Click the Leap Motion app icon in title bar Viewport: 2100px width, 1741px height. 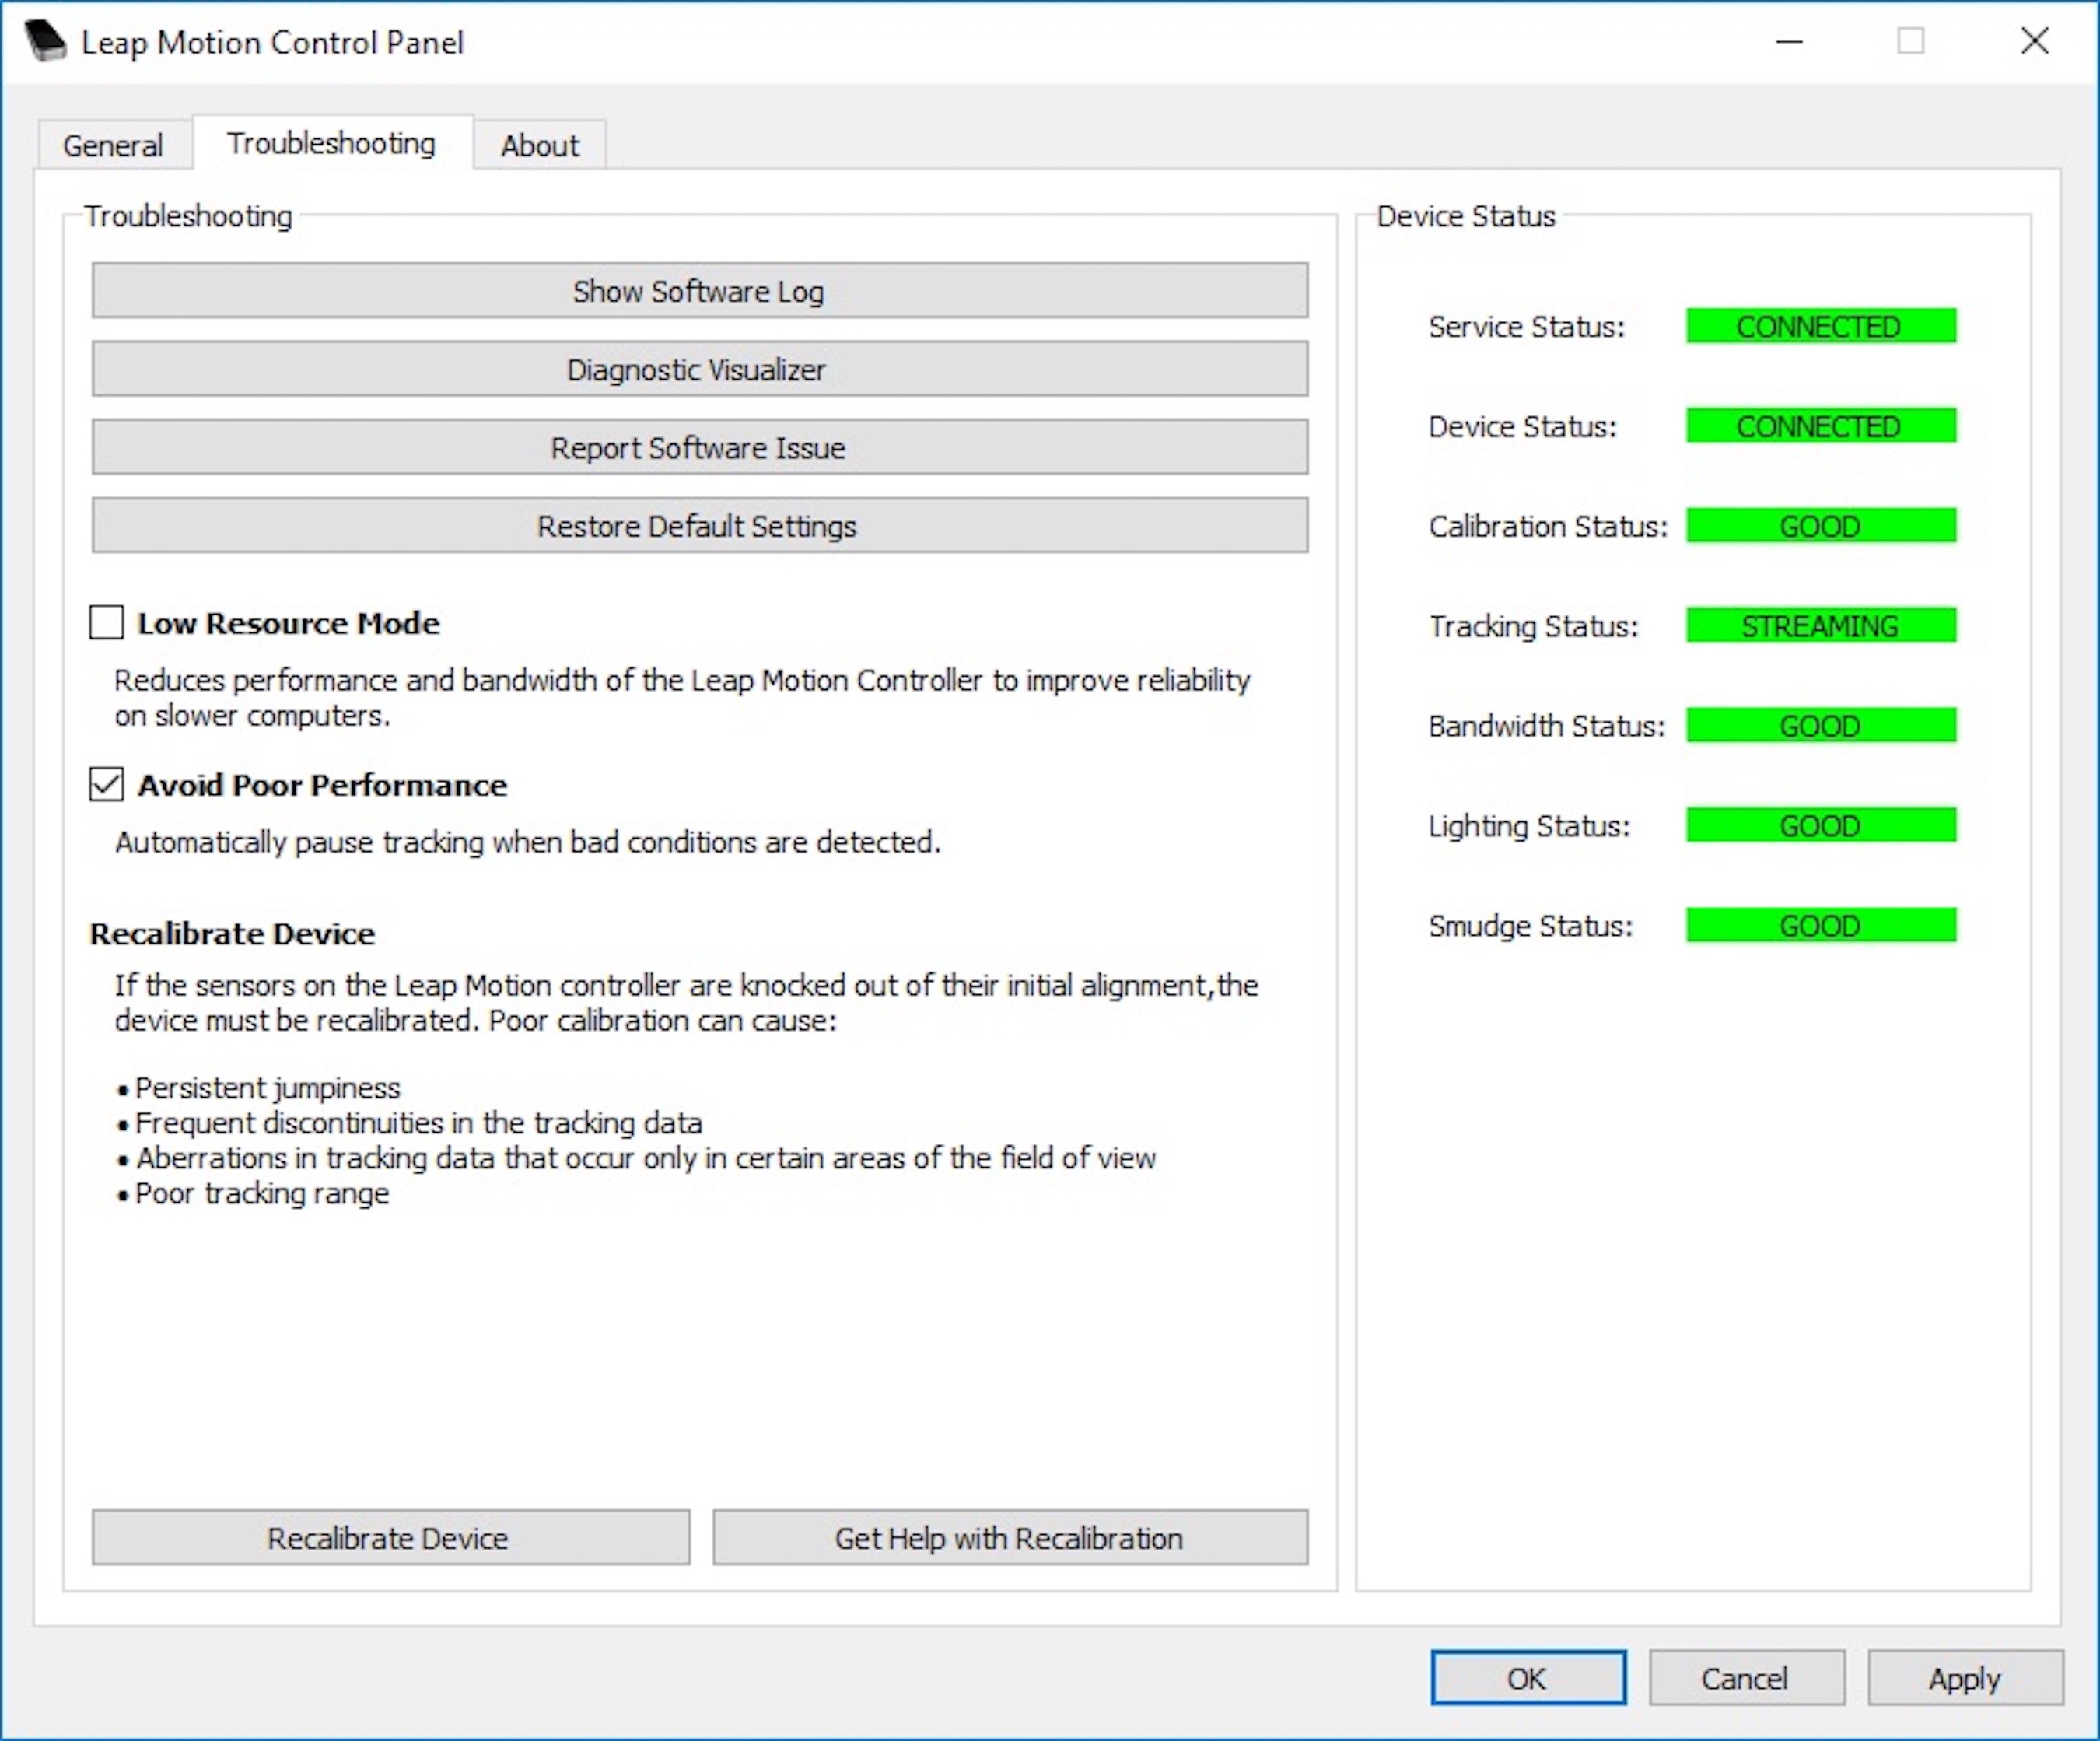tap(45, 41)
